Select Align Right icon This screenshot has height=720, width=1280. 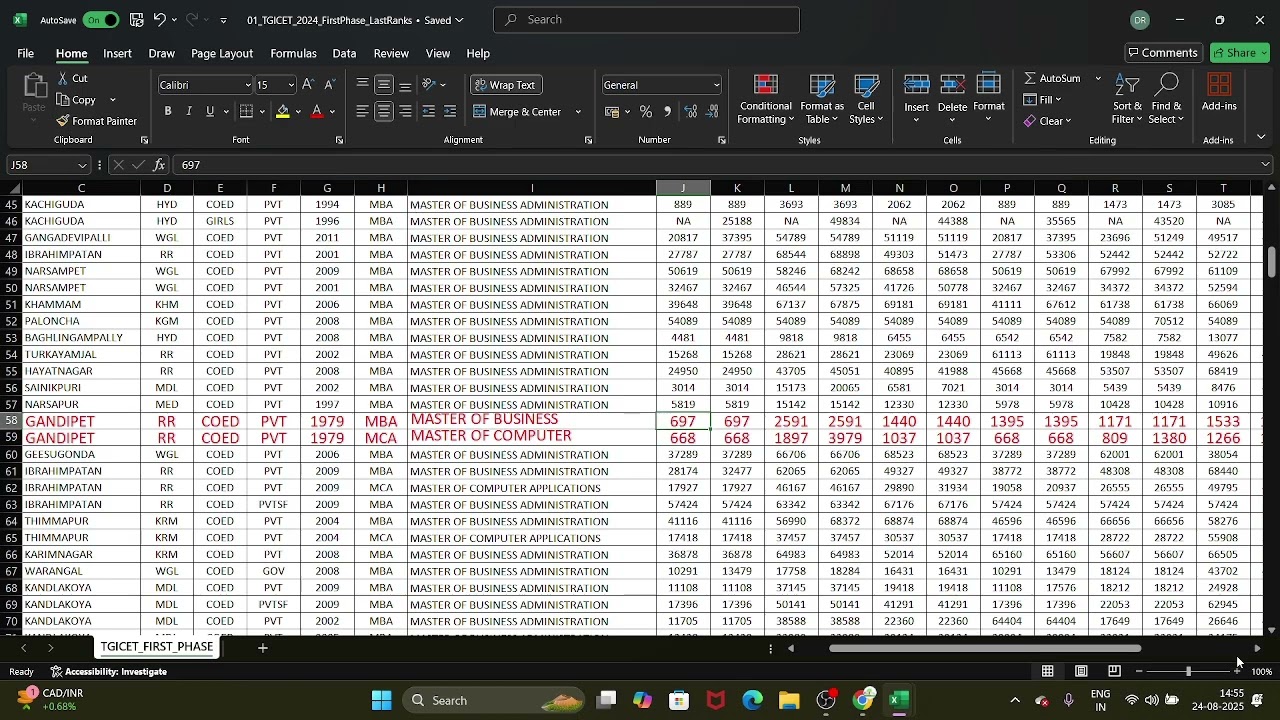405,111
